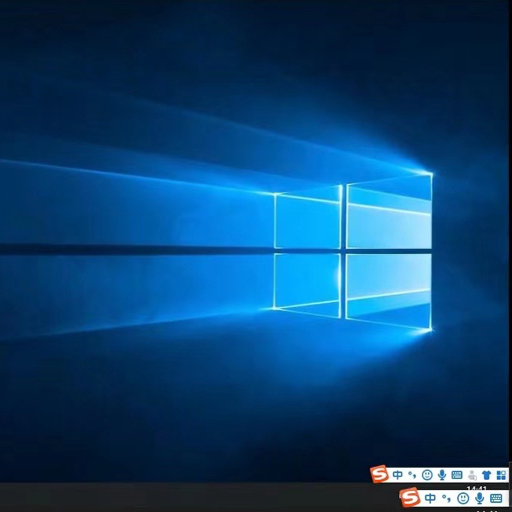The height and width of the screenshot is (512, 512).
Task: Open the taskbar clock showing 14:41
Action: click(477, 487)
